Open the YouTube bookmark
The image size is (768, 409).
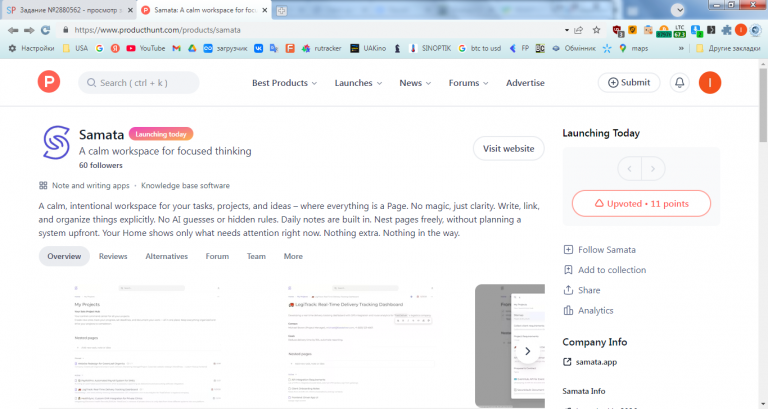(x=145, y=48)
